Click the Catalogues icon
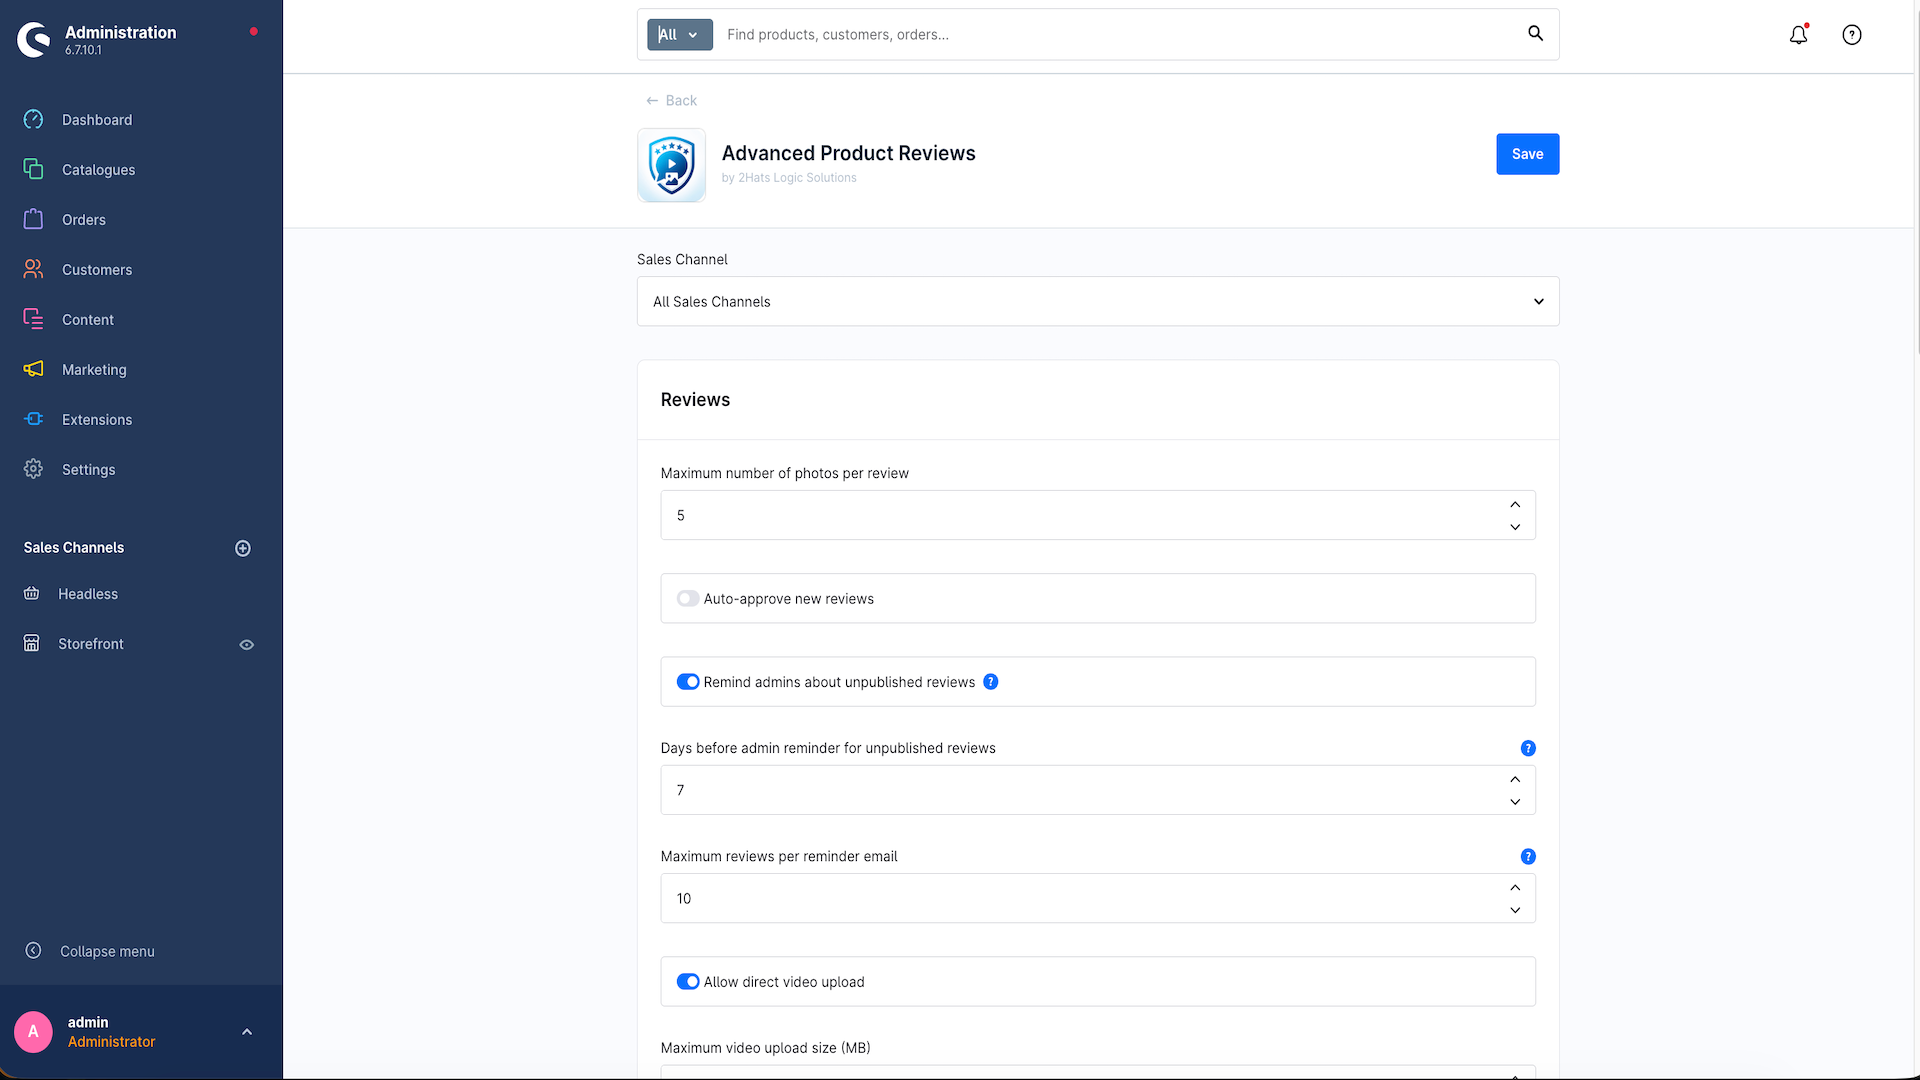Image resolution: width=1920 pixels, height=1080 pixels. tap(33, 169)
